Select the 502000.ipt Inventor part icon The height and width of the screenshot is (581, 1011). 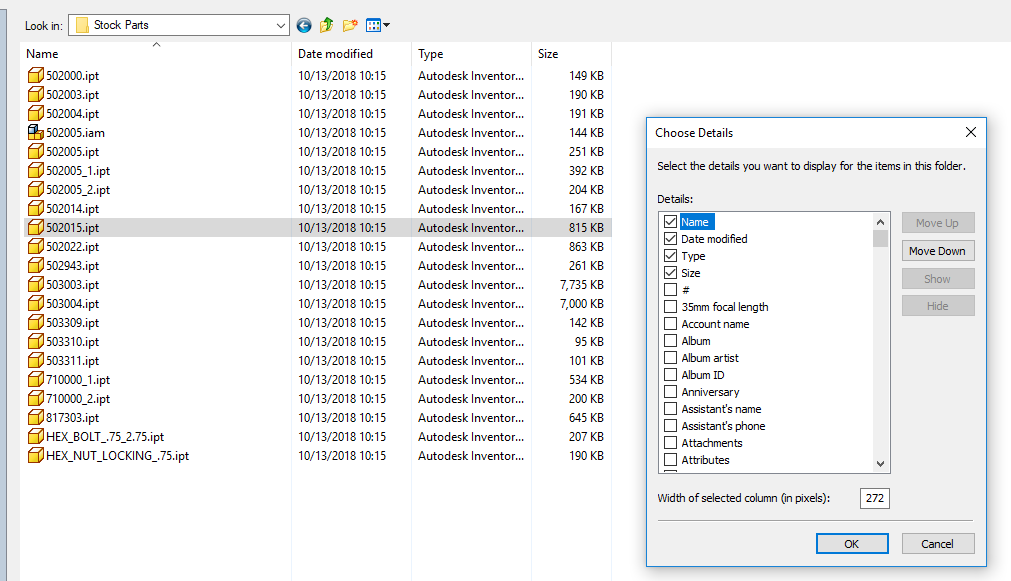click(36, 75)
